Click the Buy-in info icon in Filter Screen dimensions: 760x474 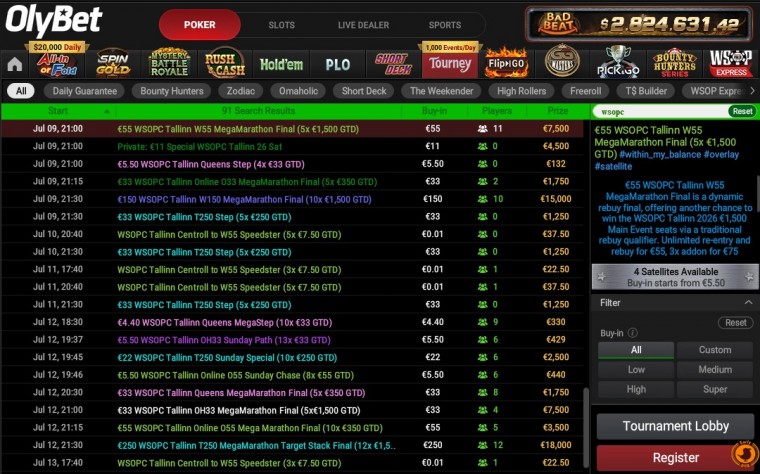(x=633, y=333)
